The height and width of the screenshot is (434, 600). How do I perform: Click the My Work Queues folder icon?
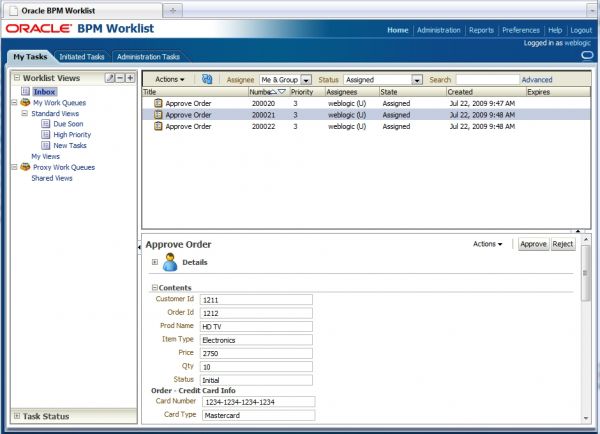tap(25, 102)
